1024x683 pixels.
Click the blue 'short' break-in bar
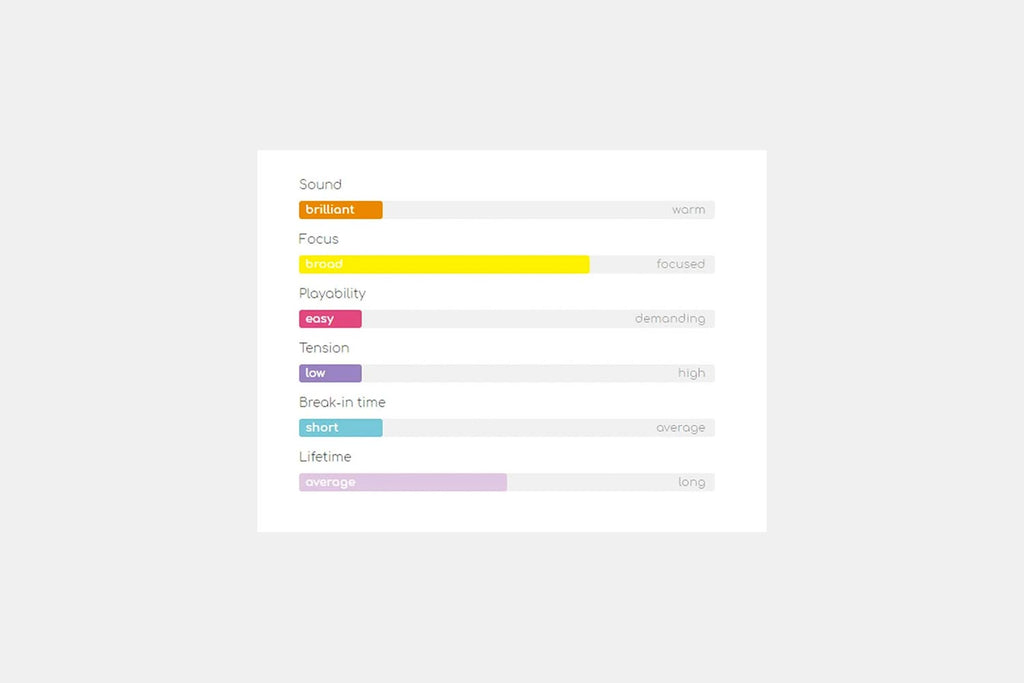tap(340, 428)
